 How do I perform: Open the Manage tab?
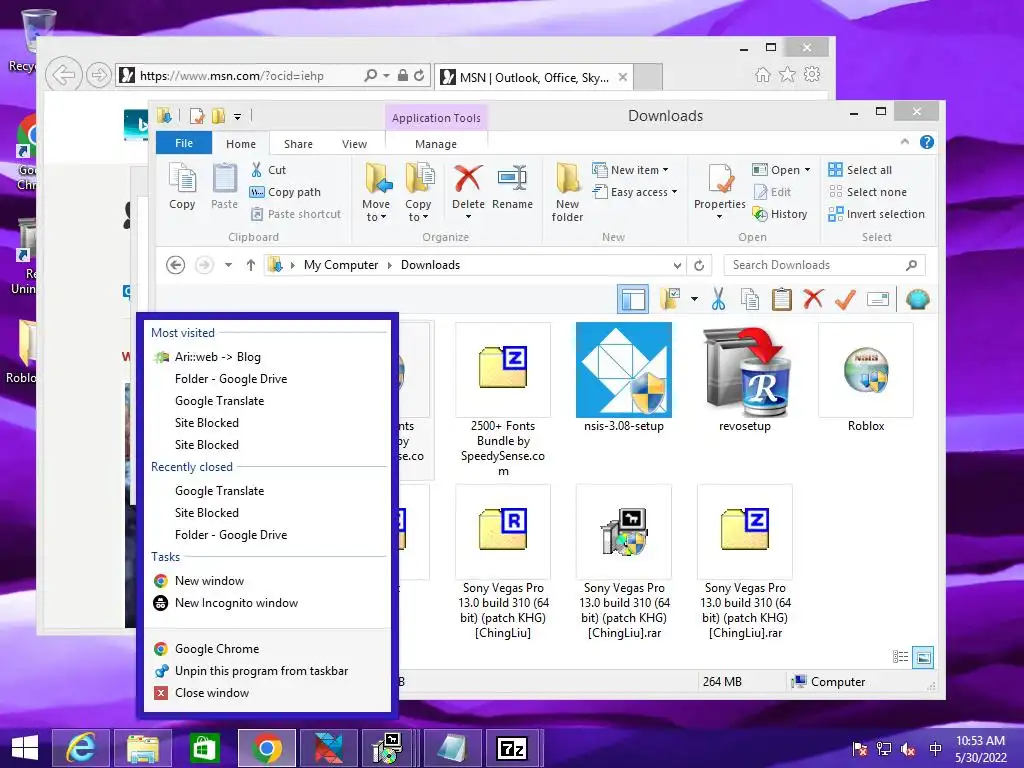pyautogui.click(x=436, y=144)
